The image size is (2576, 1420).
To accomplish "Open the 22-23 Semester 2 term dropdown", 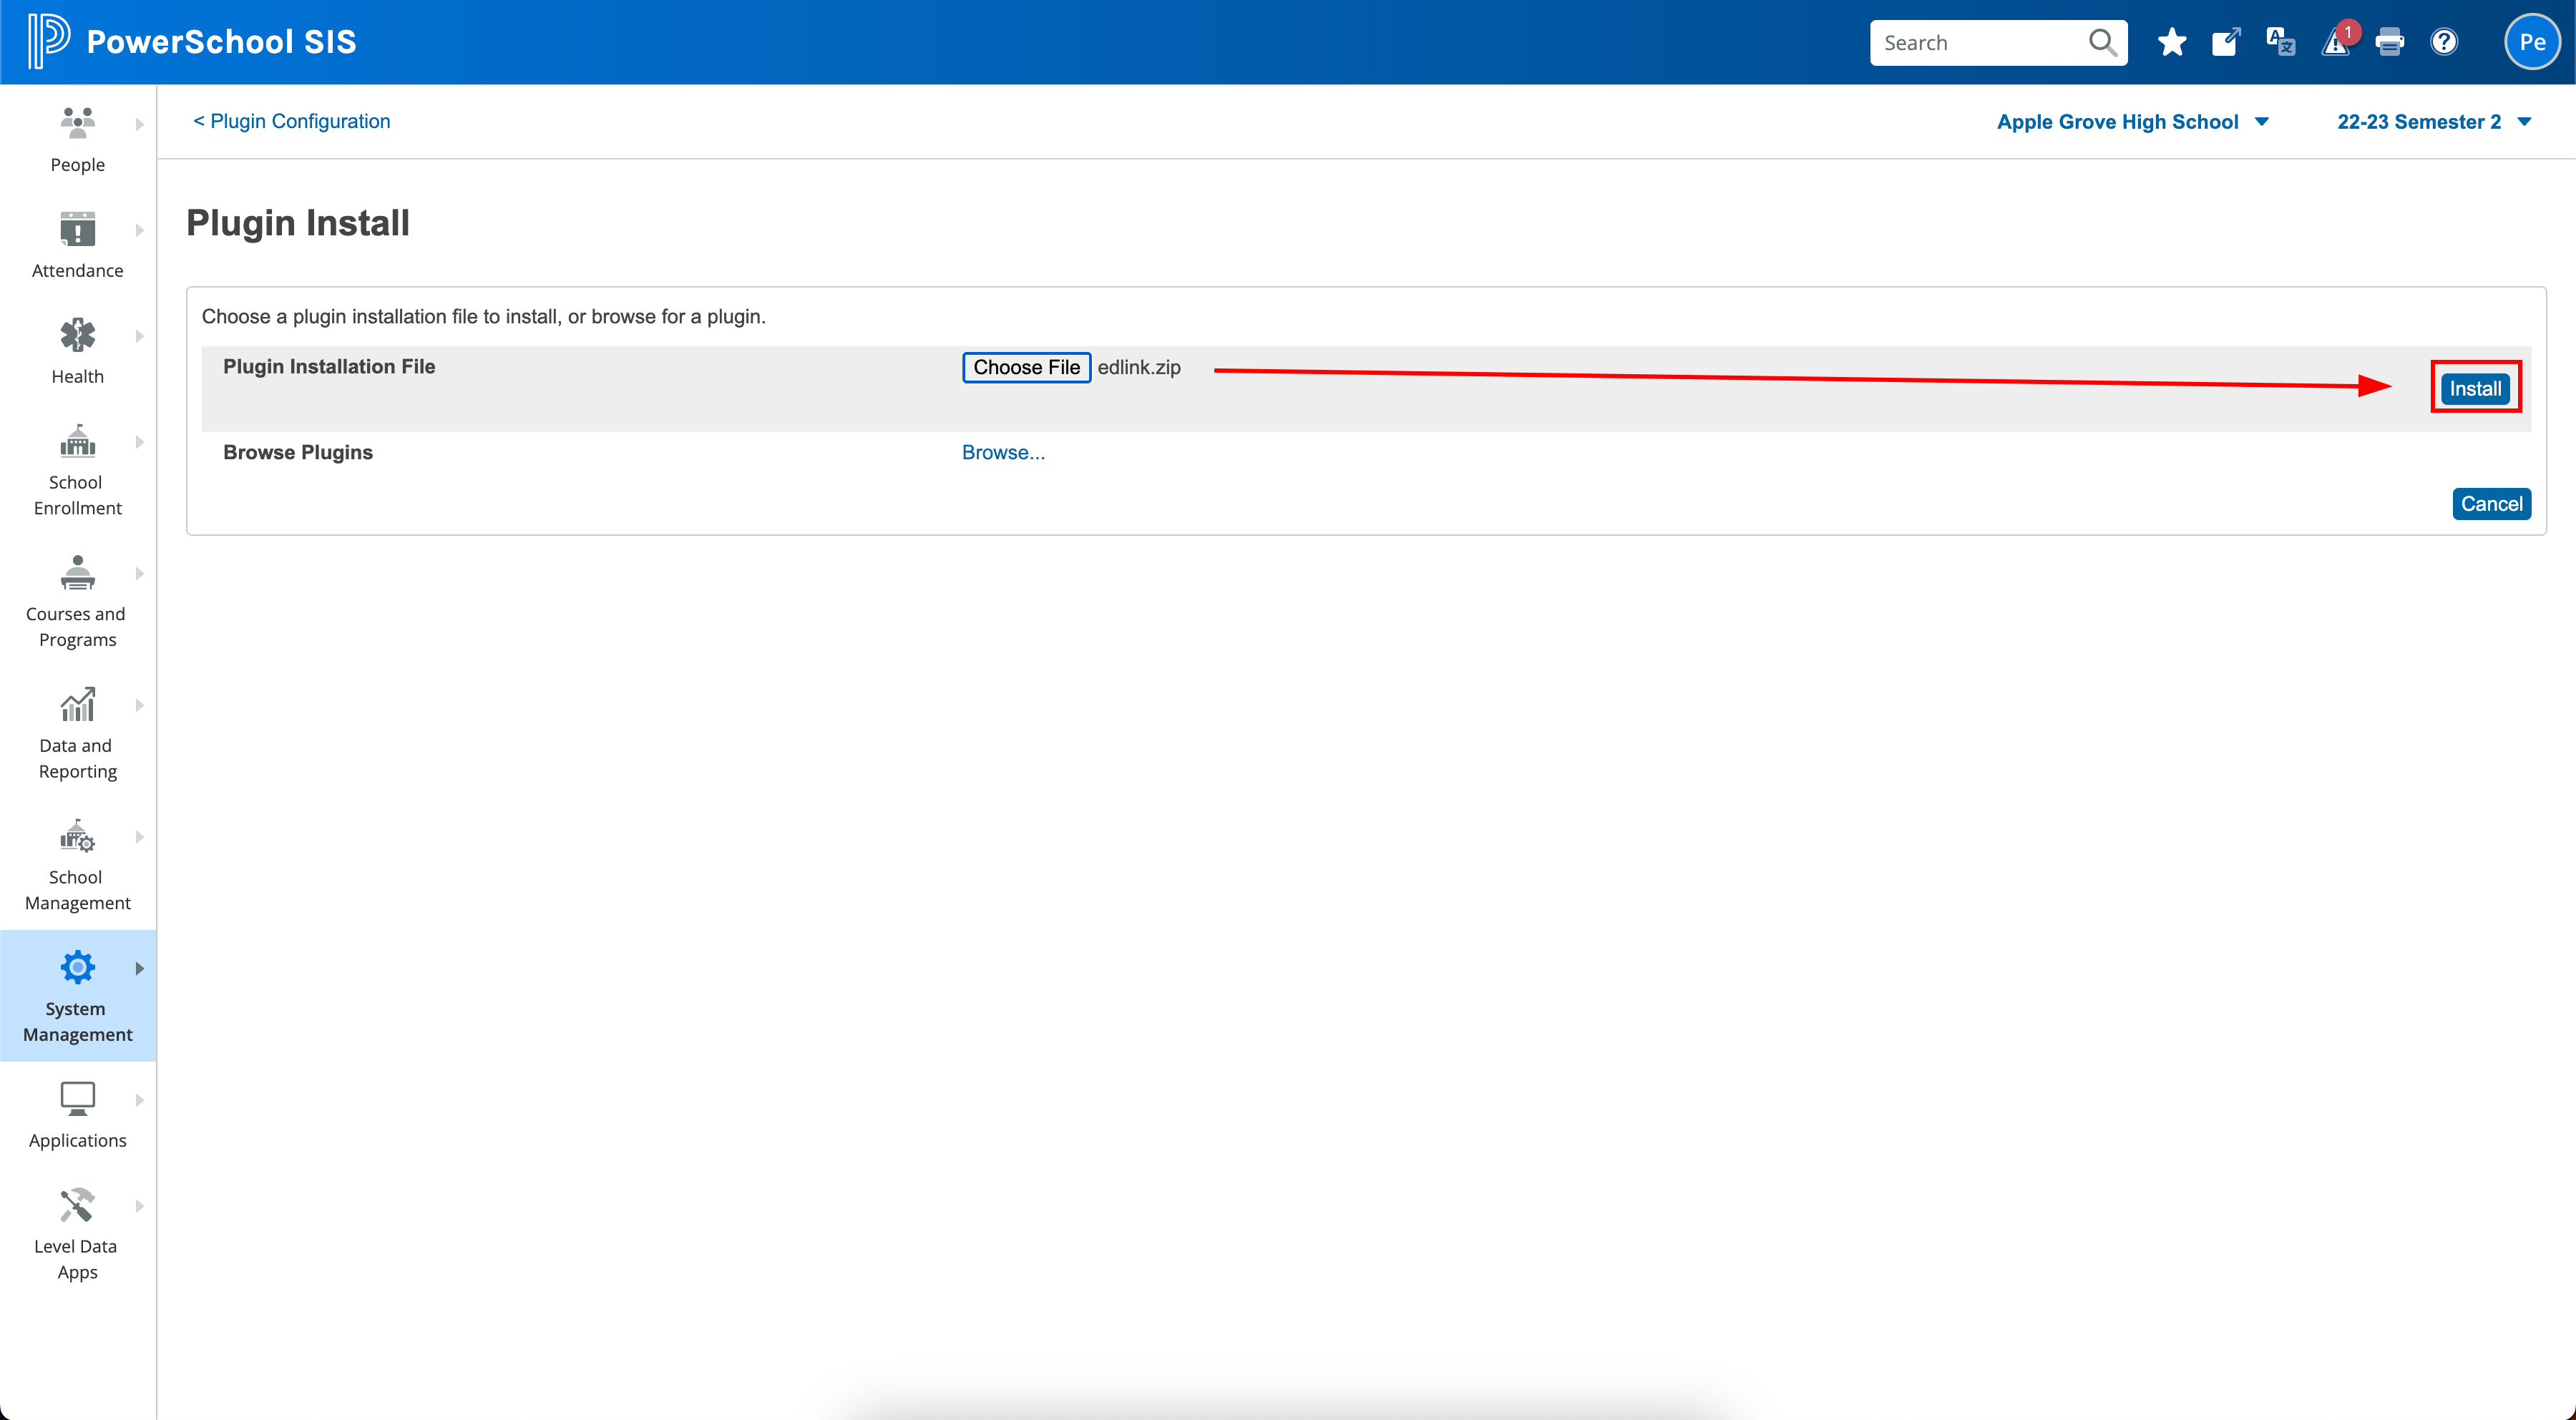I will (2434, 122).
